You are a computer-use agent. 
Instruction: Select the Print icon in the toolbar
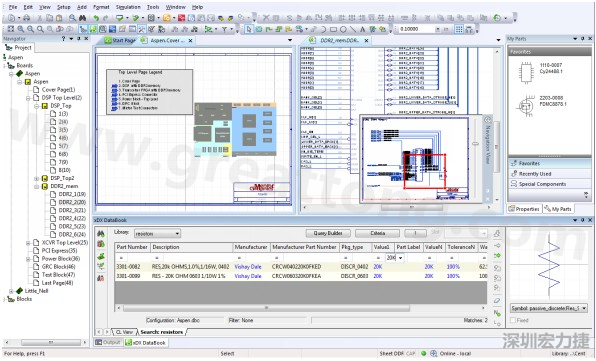coord(26,18)
